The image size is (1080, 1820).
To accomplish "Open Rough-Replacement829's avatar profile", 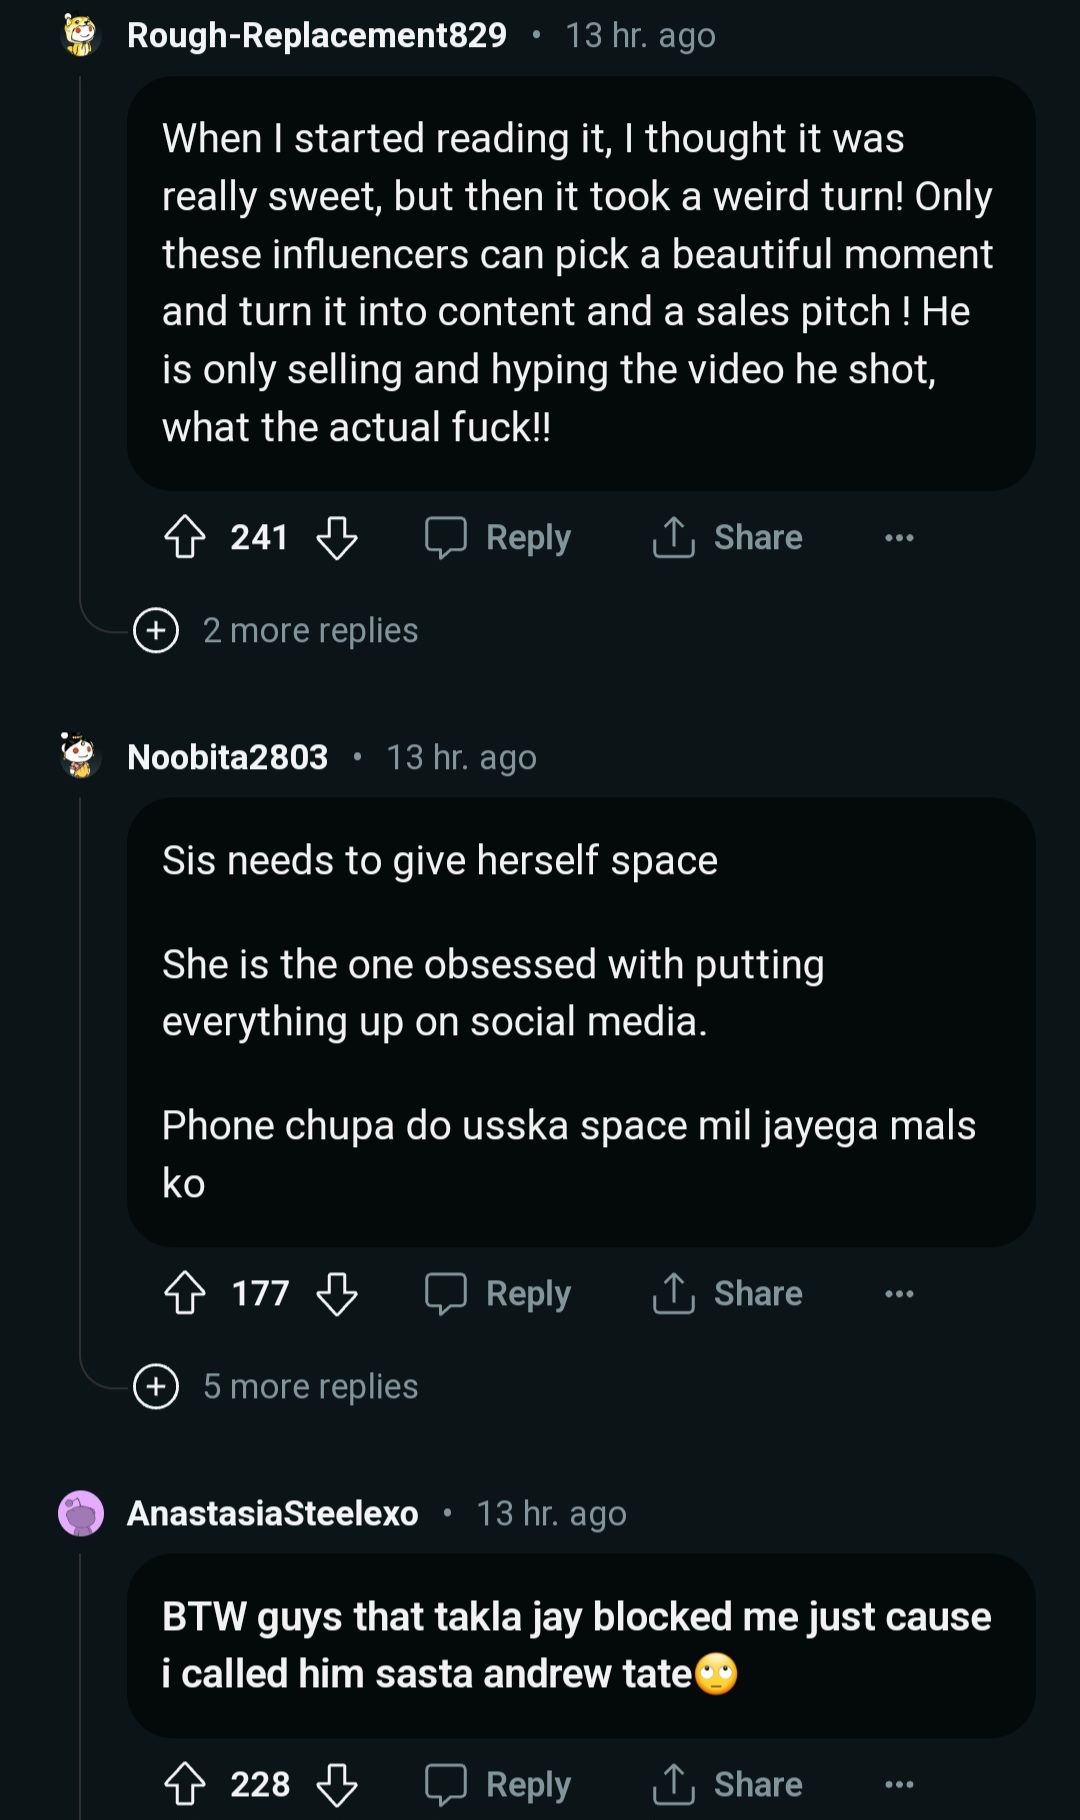I will tap(80, 35).
